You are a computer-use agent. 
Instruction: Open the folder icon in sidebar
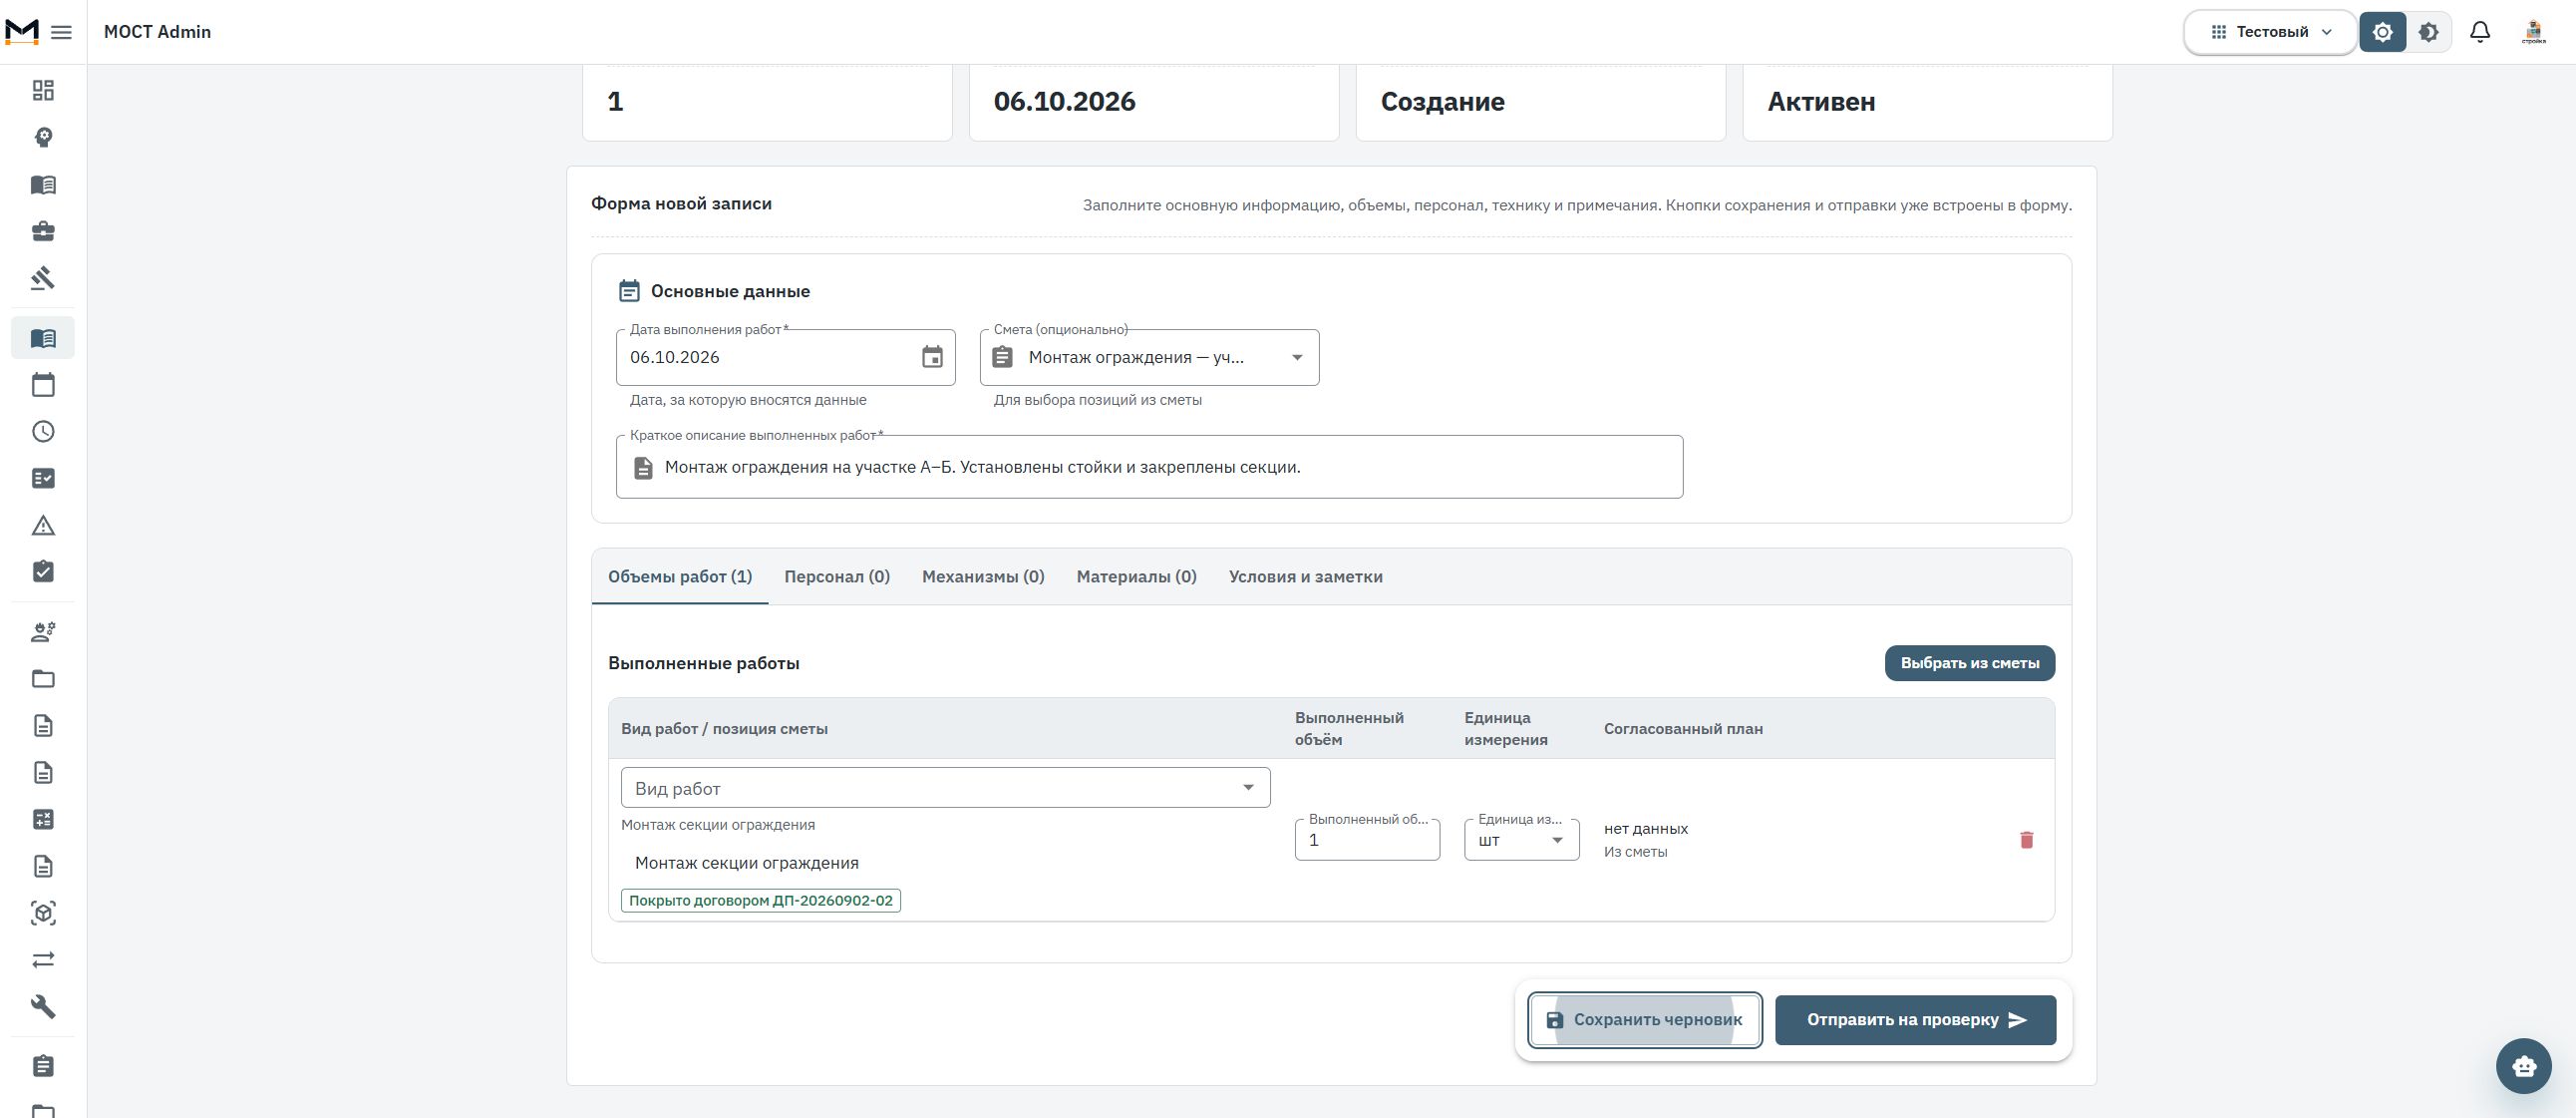point(43,679)
